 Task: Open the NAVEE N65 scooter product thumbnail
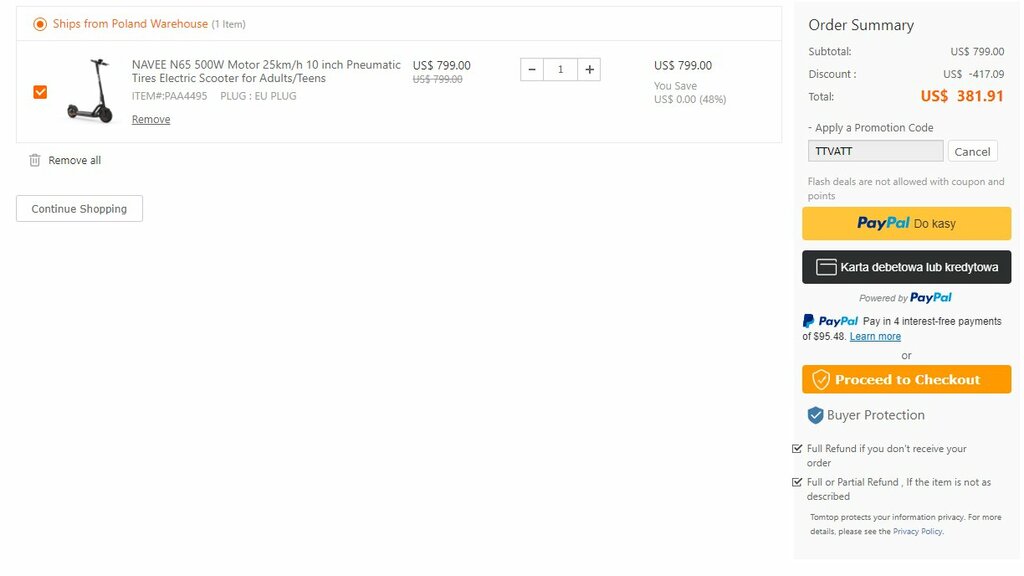tap(91, 91)
